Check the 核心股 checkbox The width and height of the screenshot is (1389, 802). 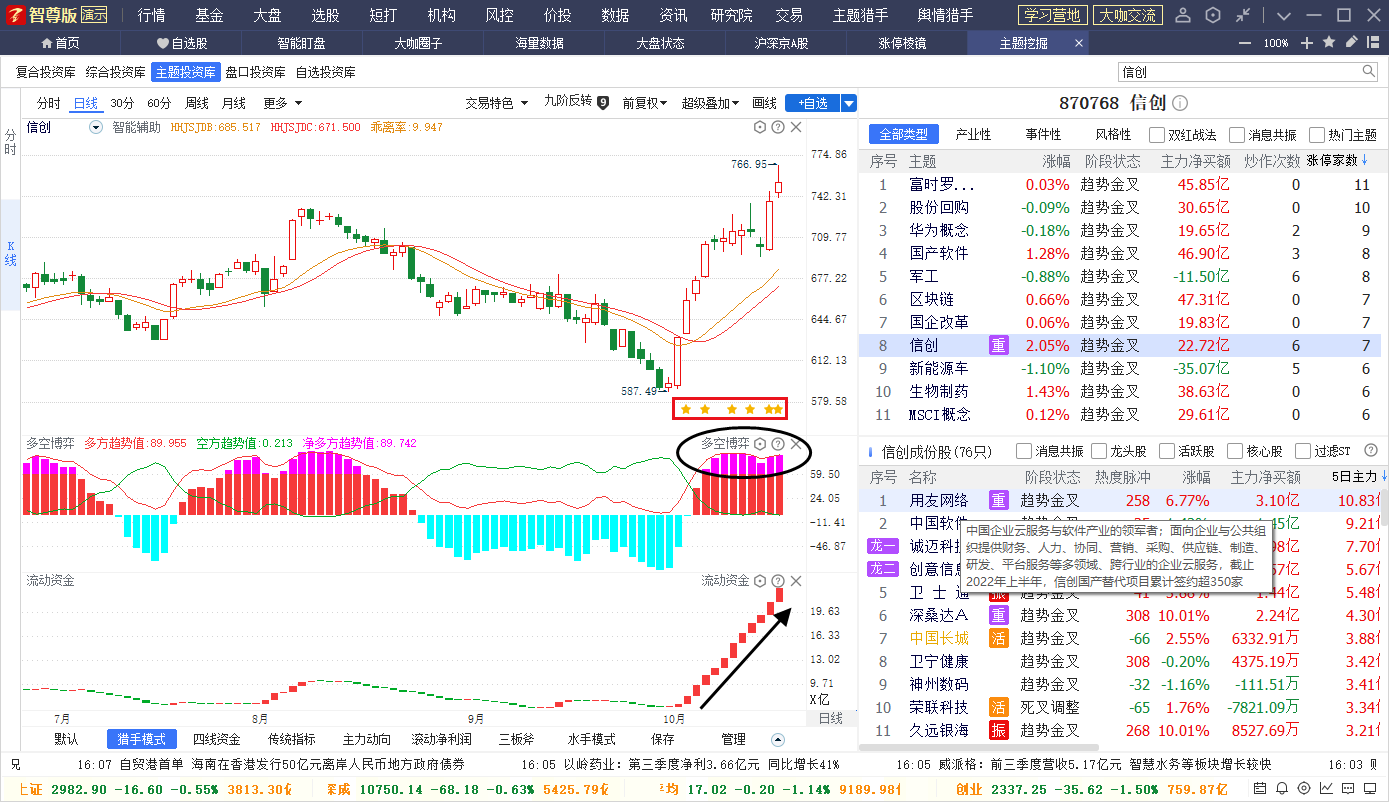tap(1235, 451)
